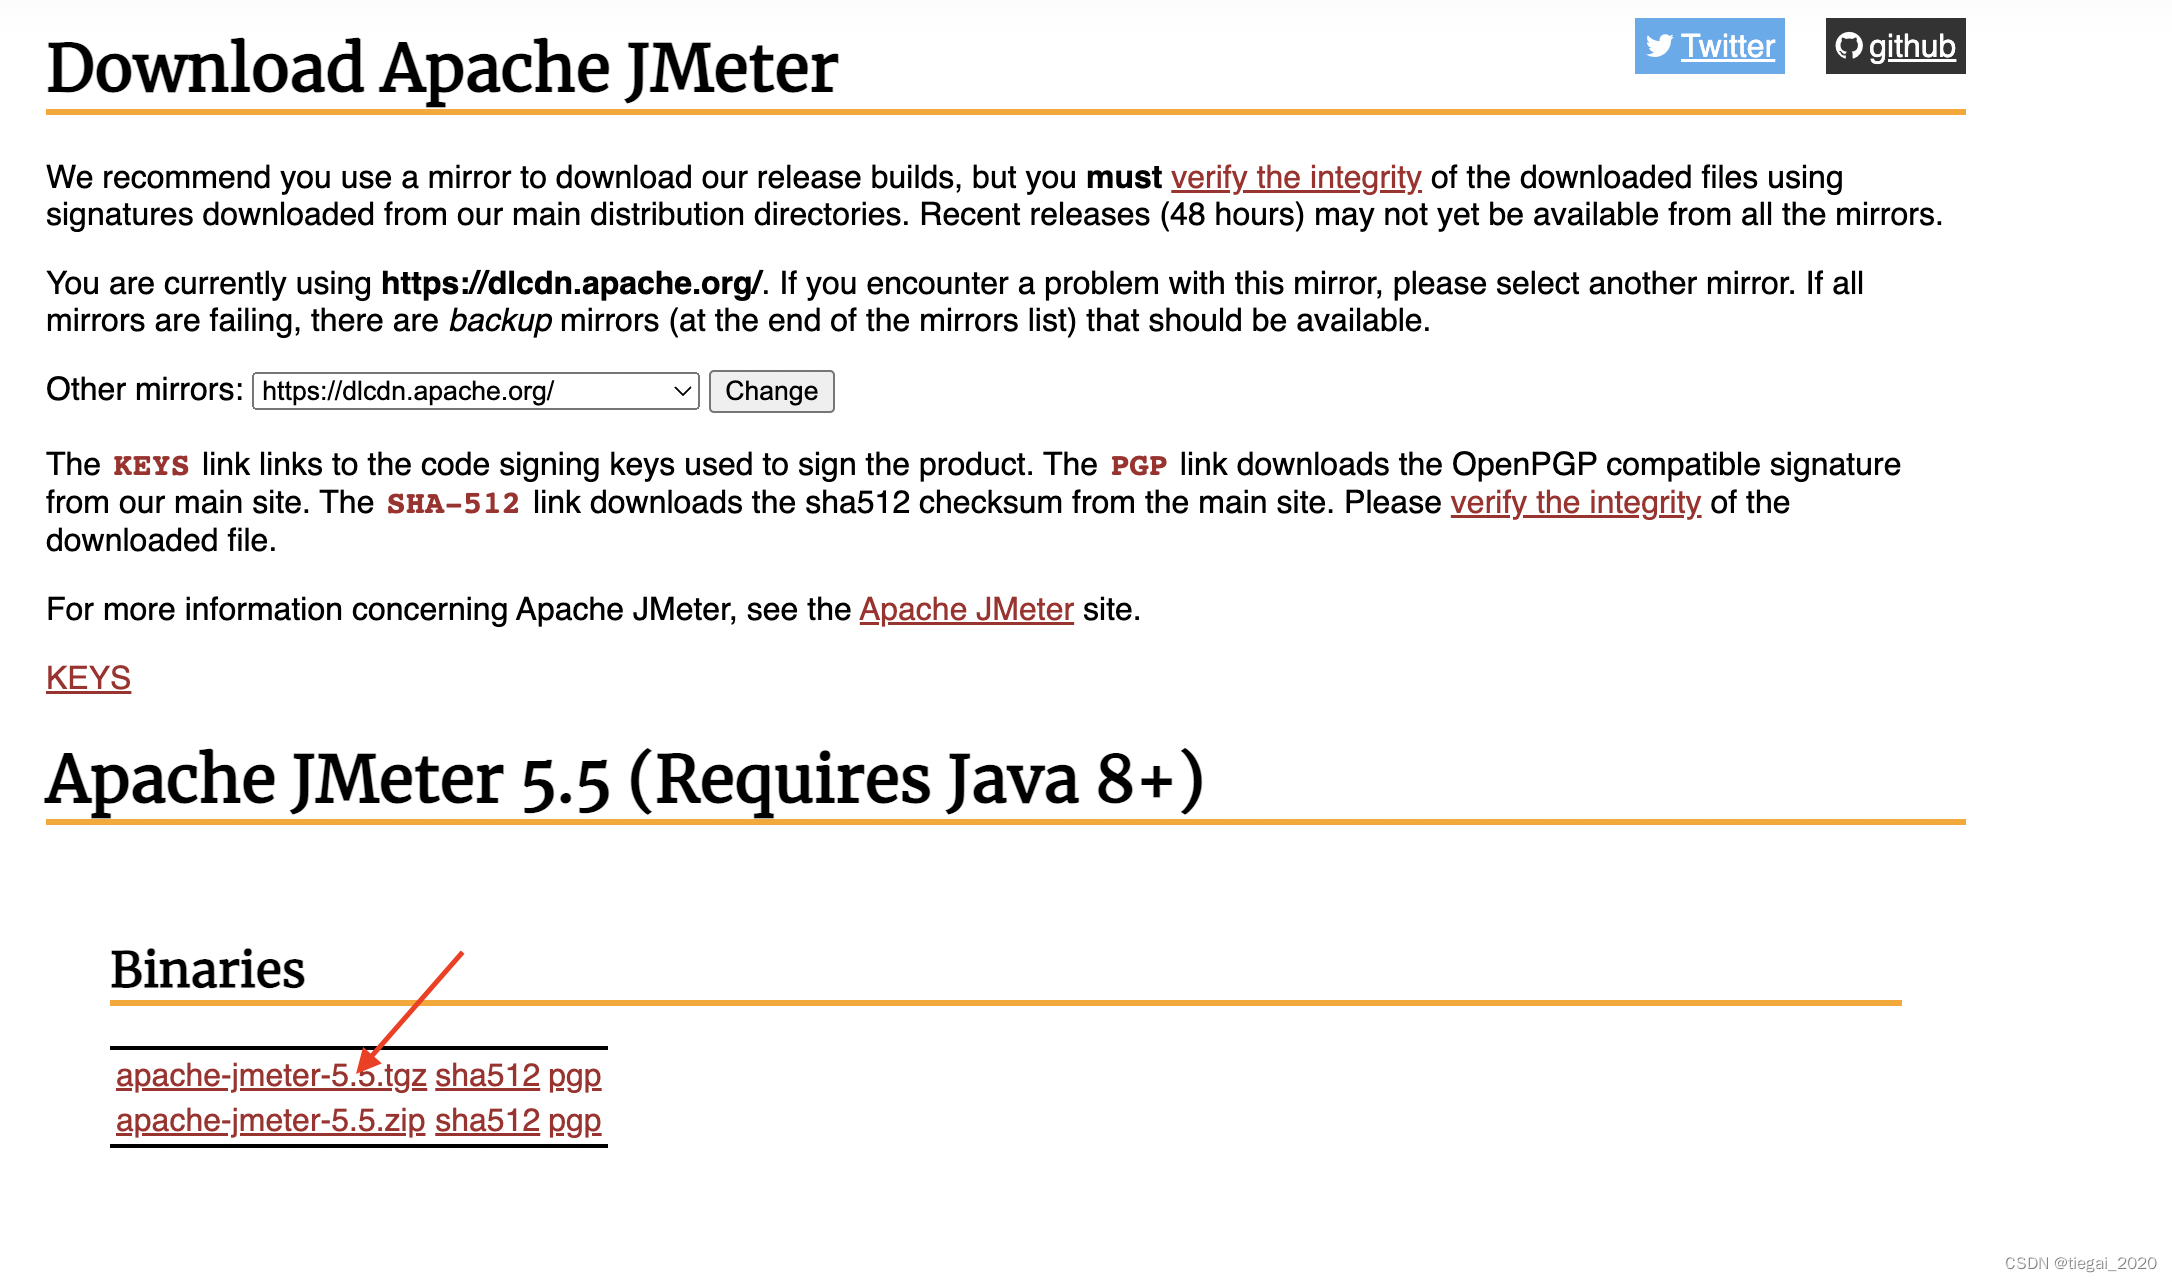
Task: Click sha512 link for zip file
Action: [485, 1120]
